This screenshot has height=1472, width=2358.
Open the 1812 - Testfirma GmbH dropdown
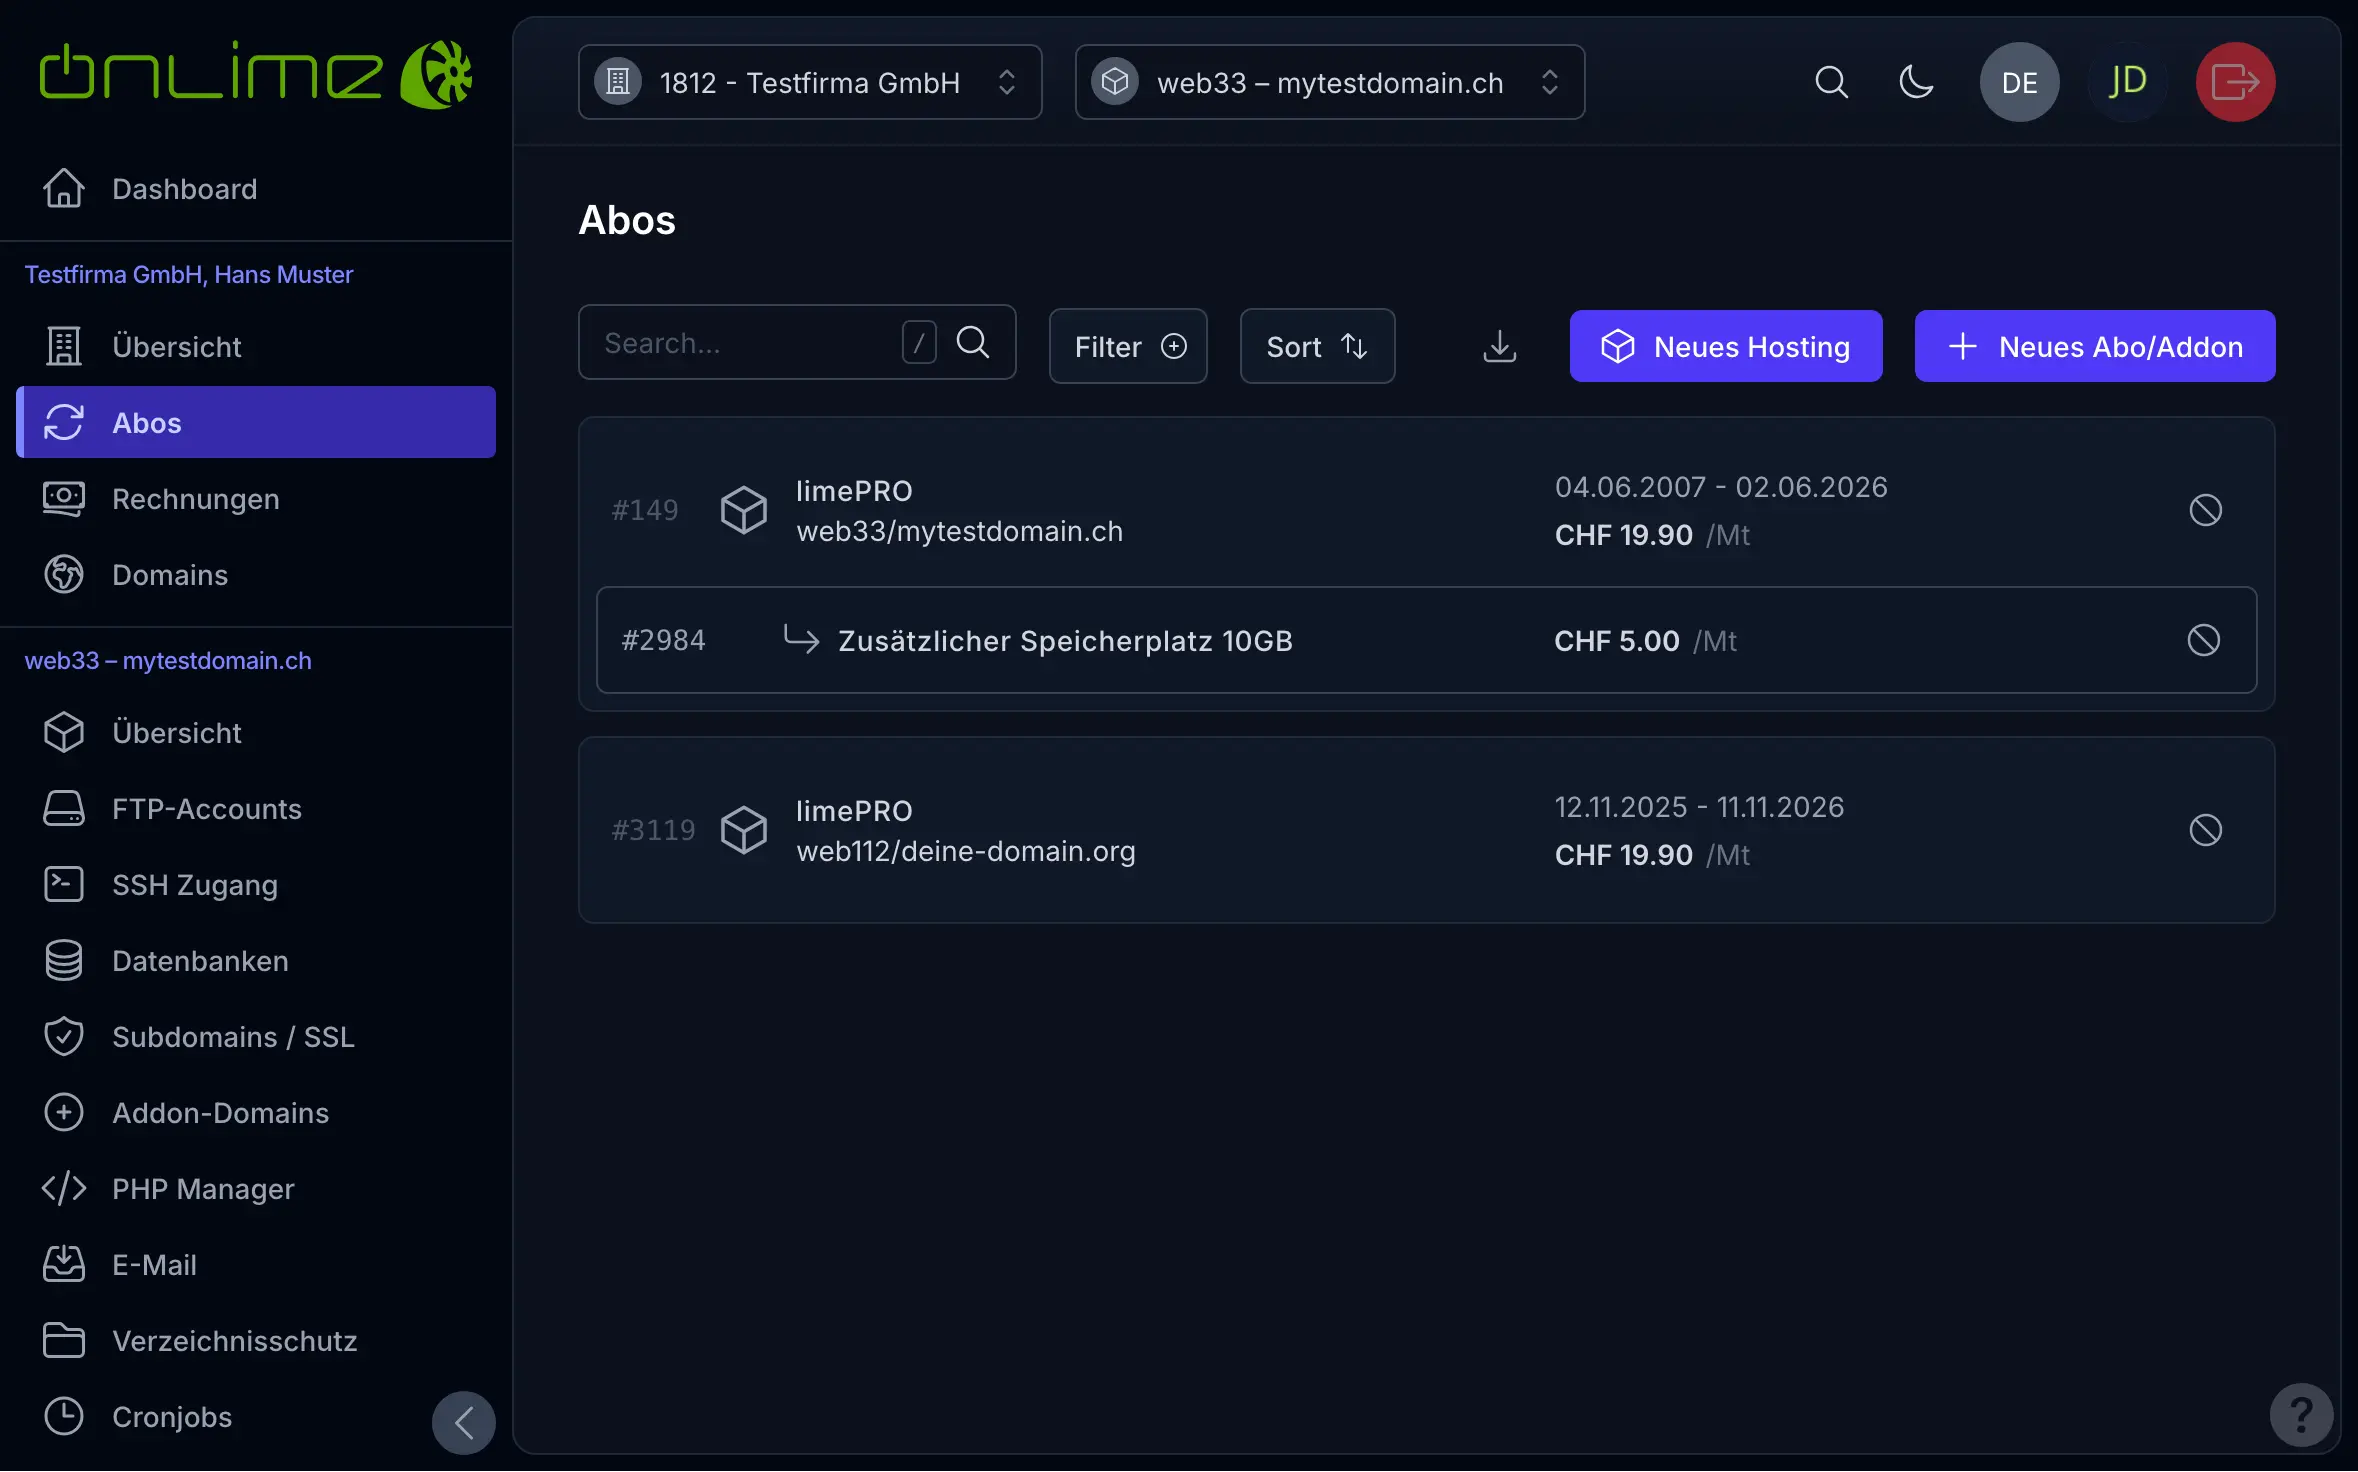coord(809,82)
